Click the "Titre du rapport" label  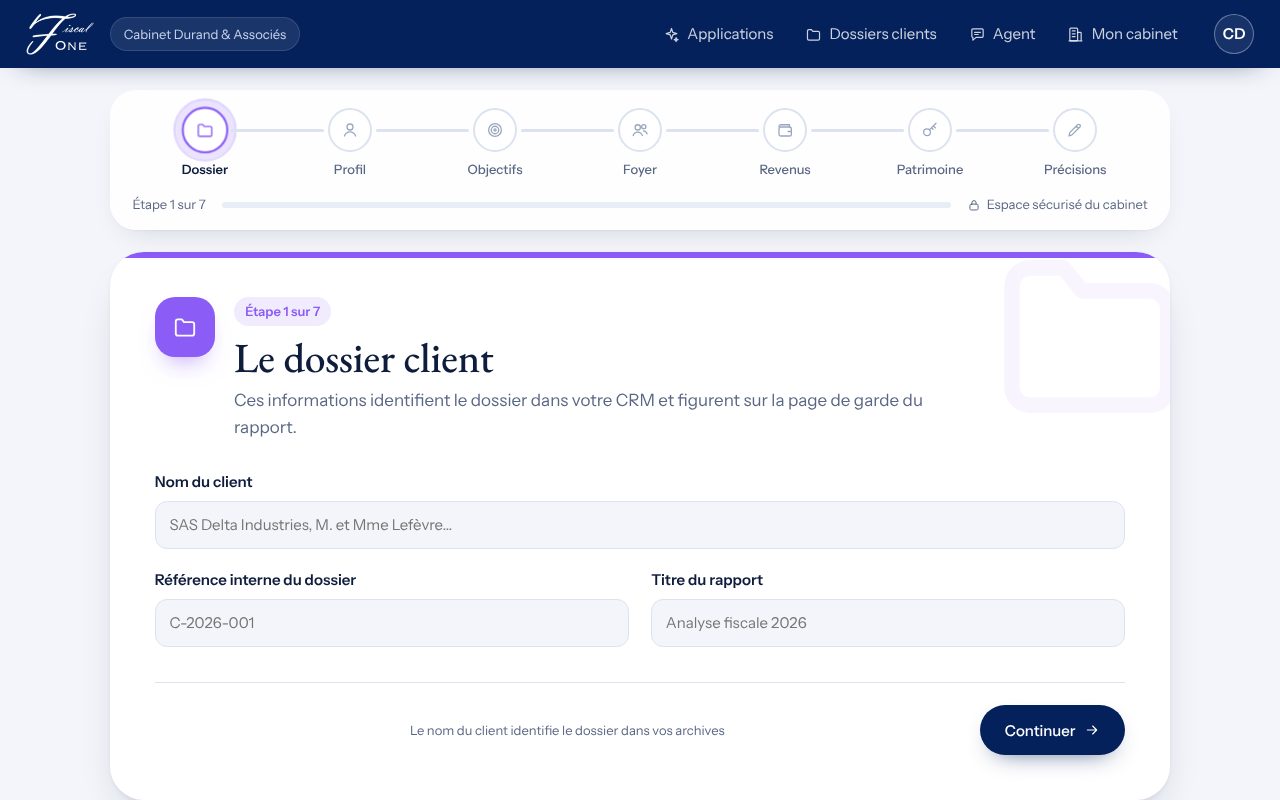(x=707, y=580)
